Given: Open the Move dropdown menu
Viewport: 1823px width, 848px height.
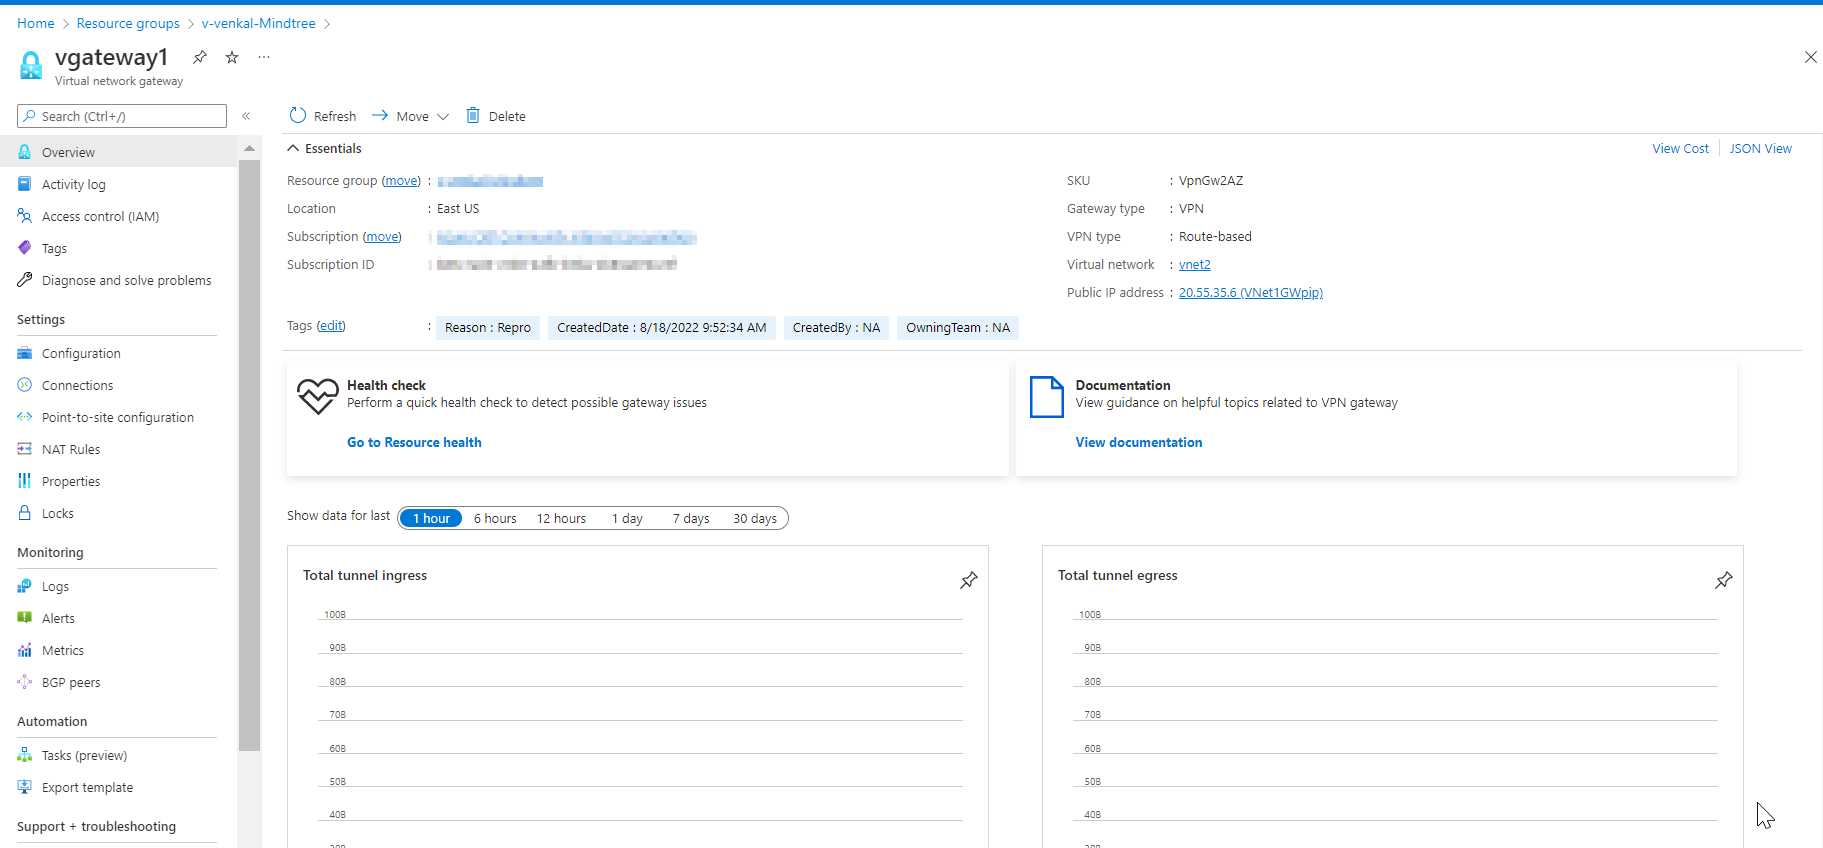Looking at the screenshot, I should point(411,116).
